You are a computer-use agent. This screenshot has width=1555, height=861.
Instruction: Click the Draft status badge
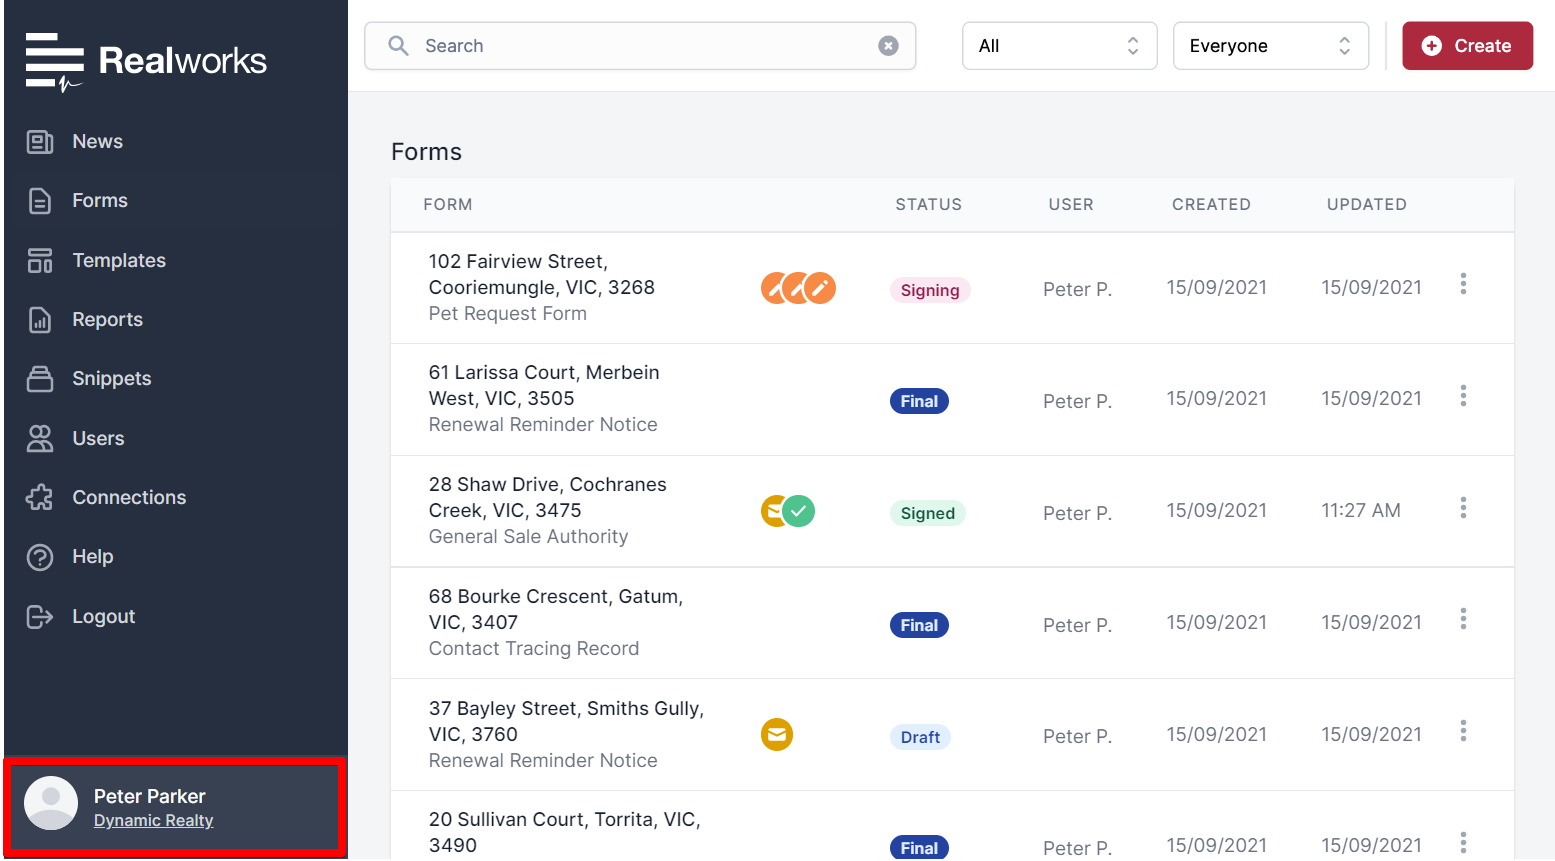(x=920, y=737)
